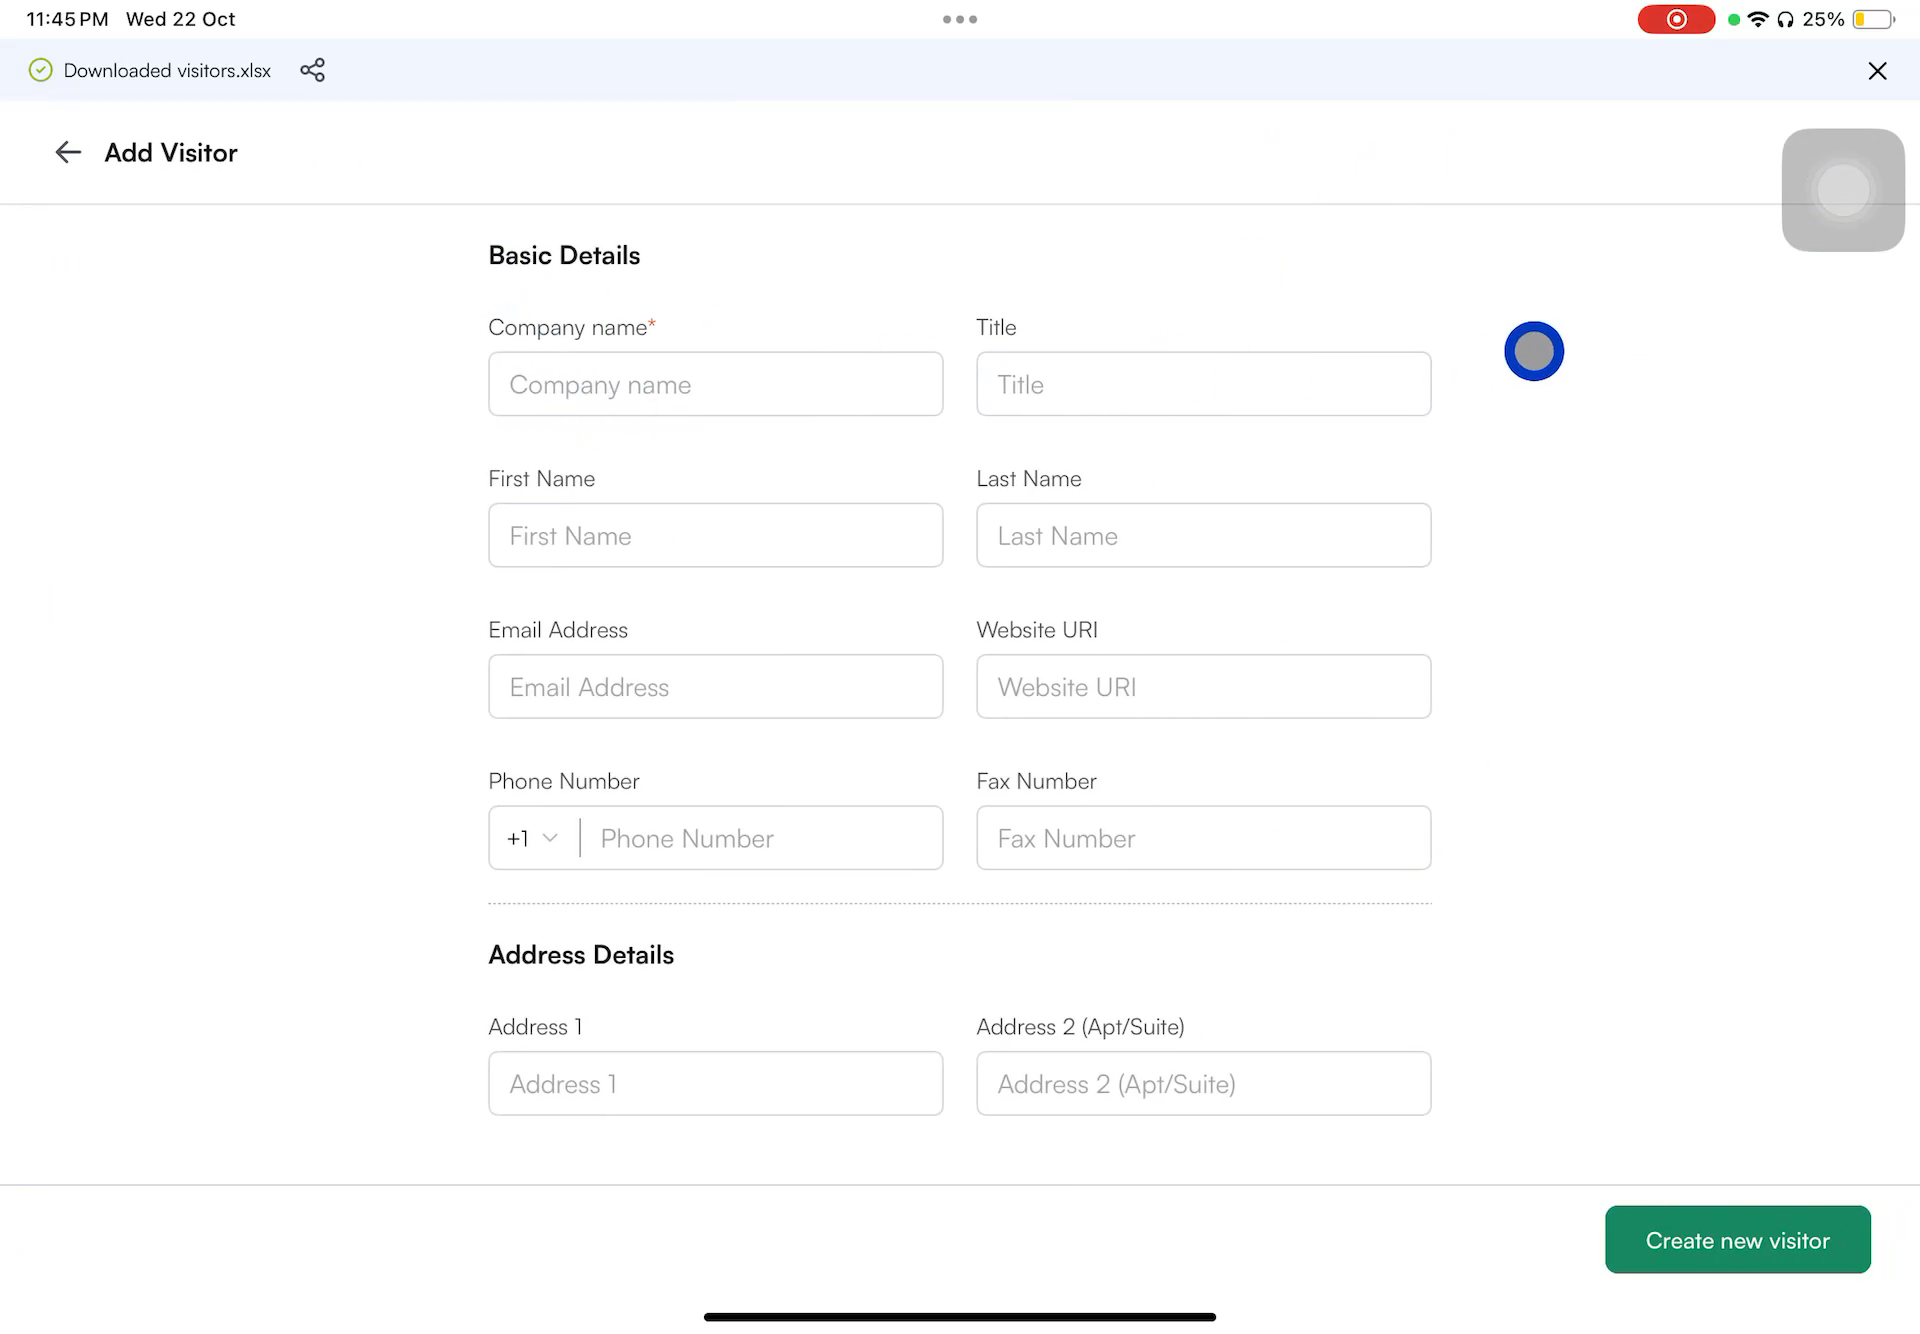The width and height of the screenshot is (1920, 1334).
Task: Click the Downloaded visitors.xlsx link
Action: click(x=166, y=70)
